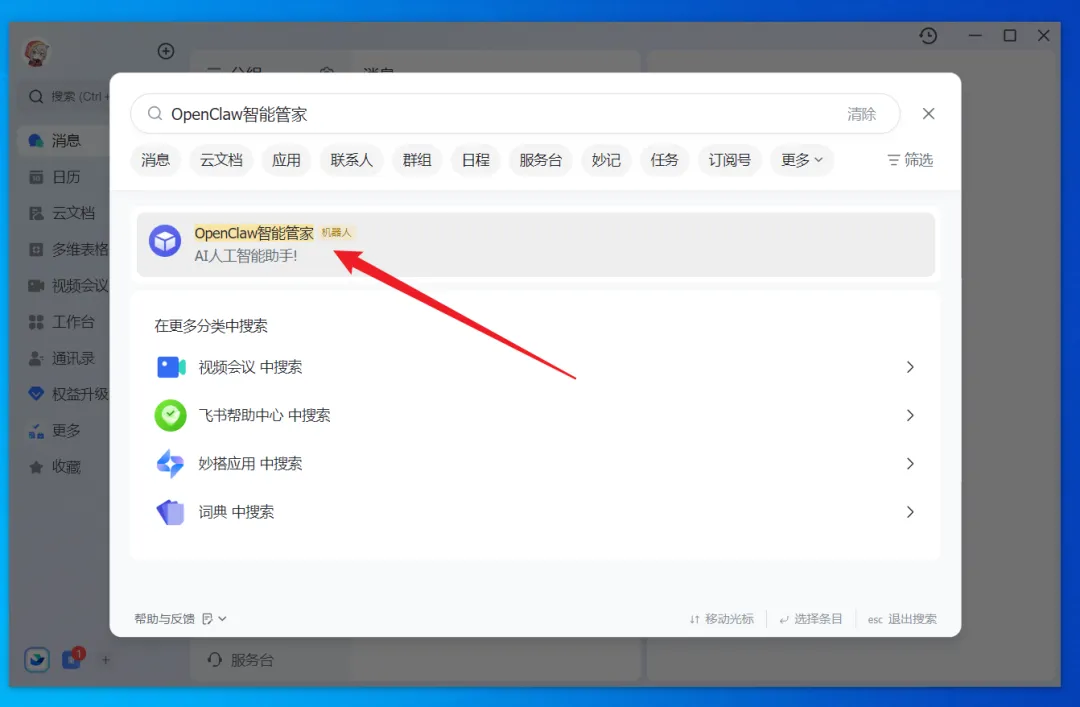Filter results by 订阅号 tab

(x=729, y=161)
